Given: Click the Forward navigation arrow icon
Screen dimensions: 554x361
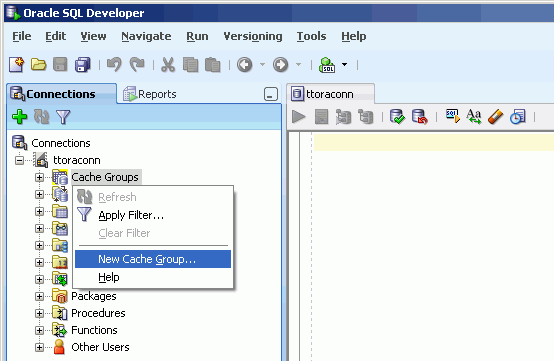Looking at the screenshot, I should point(281,65).
